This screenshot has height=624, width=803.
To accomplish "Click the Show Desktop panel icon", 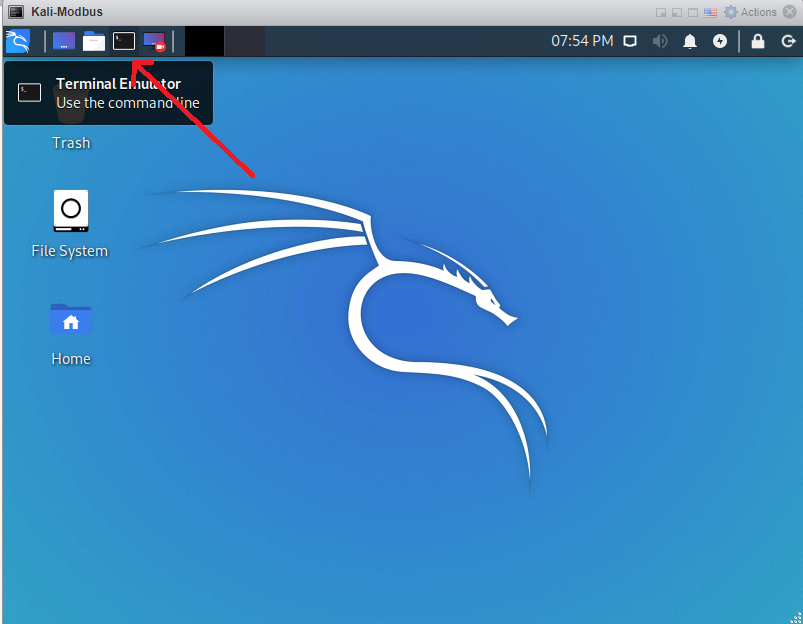I will [64, 41].
